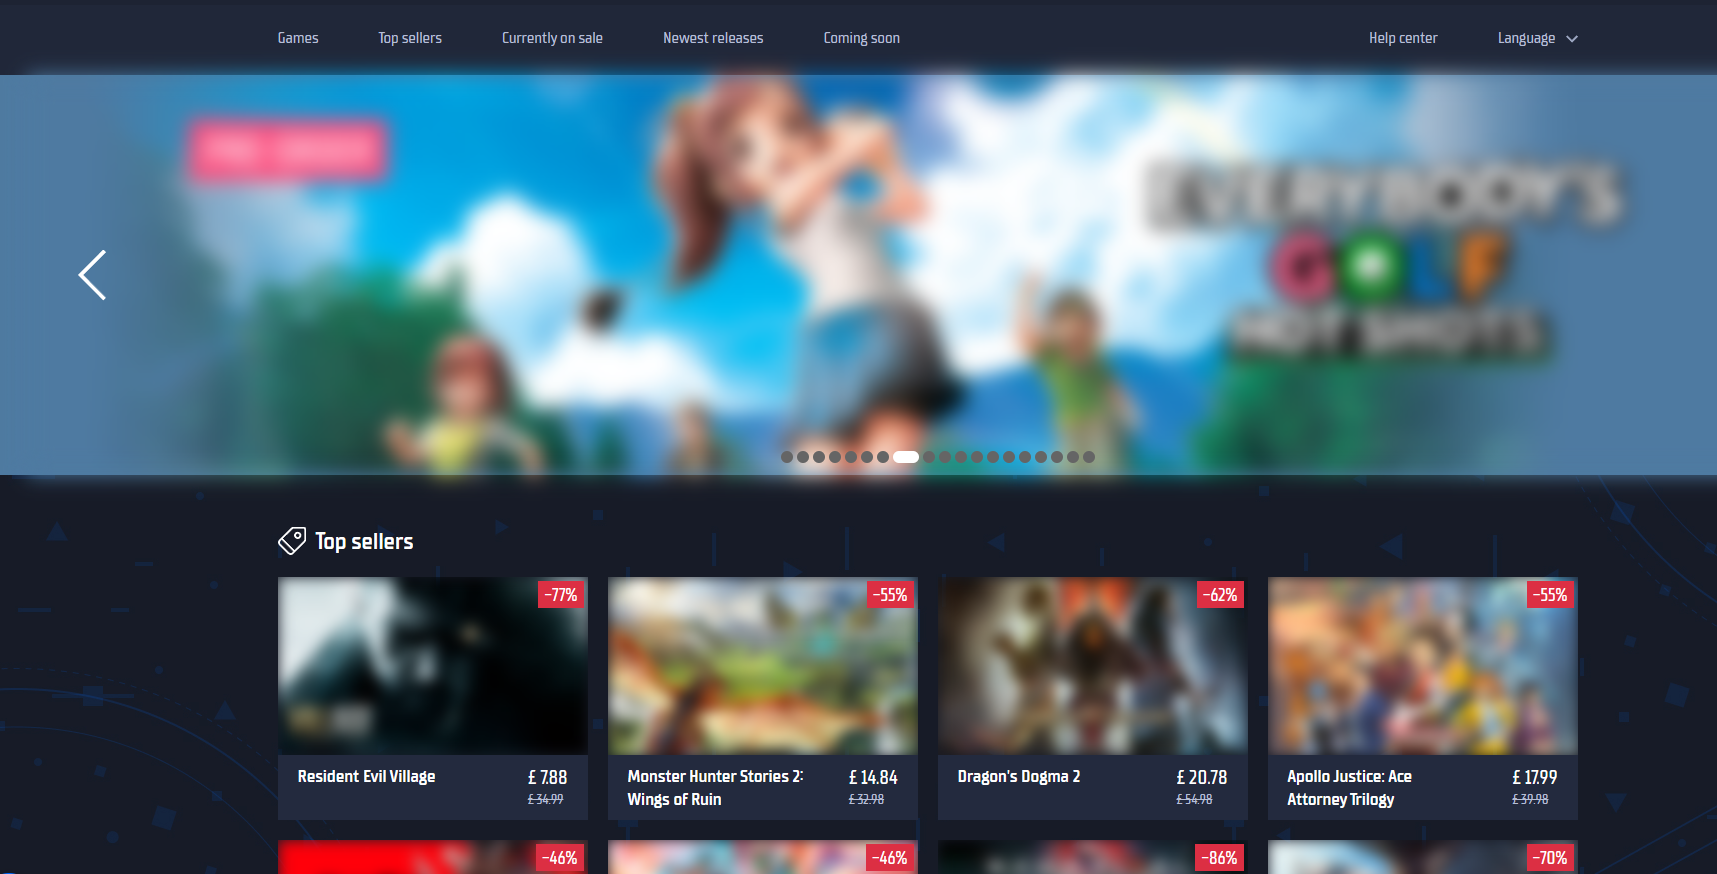Click the -70% discount badge
The height and width of the screenshot is (874, 1717).
(1550, 858)
